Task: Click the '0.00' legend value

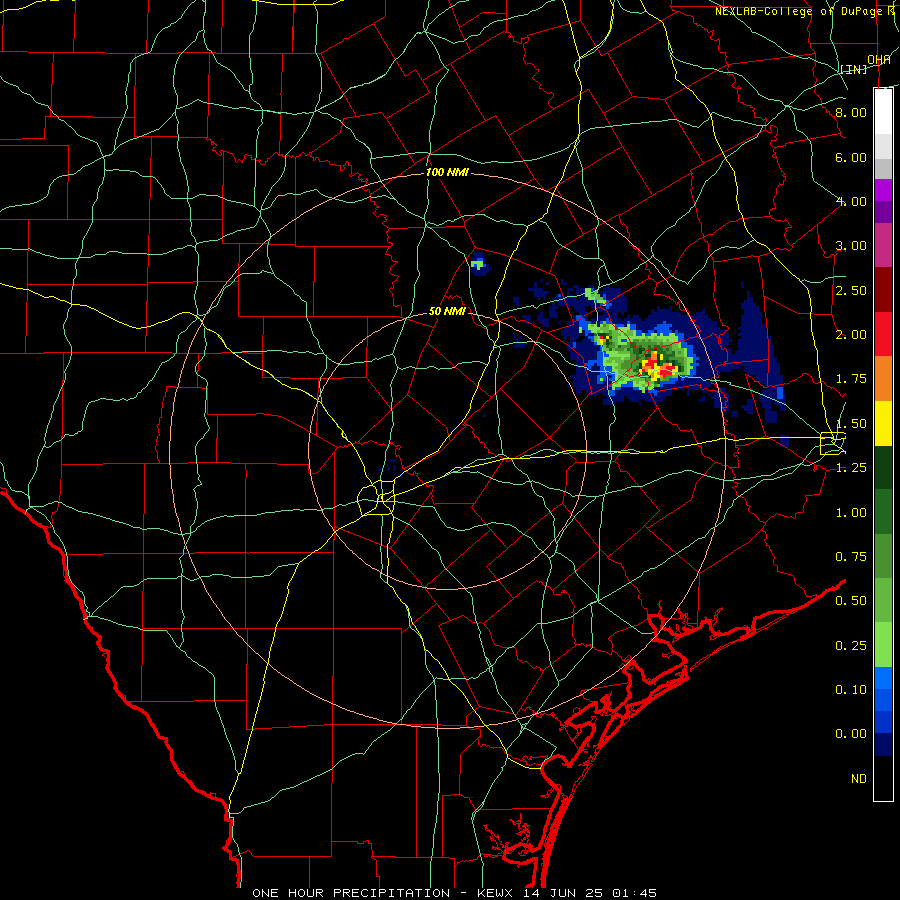Action: click(851, 734)
